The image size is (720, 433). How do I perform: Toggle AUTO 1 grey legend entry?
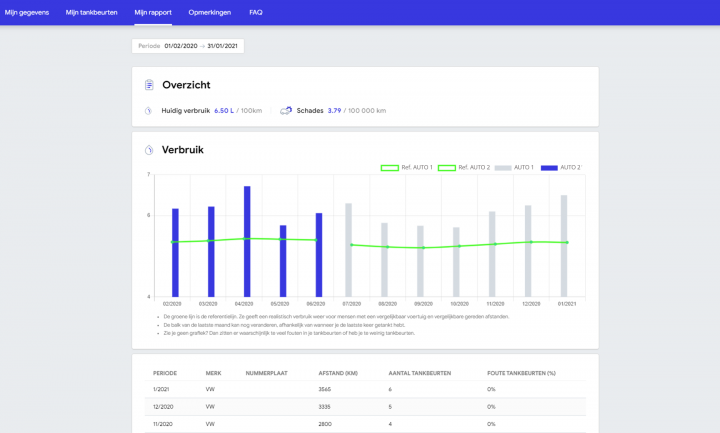pyautogui.click(x=514, y=168)
